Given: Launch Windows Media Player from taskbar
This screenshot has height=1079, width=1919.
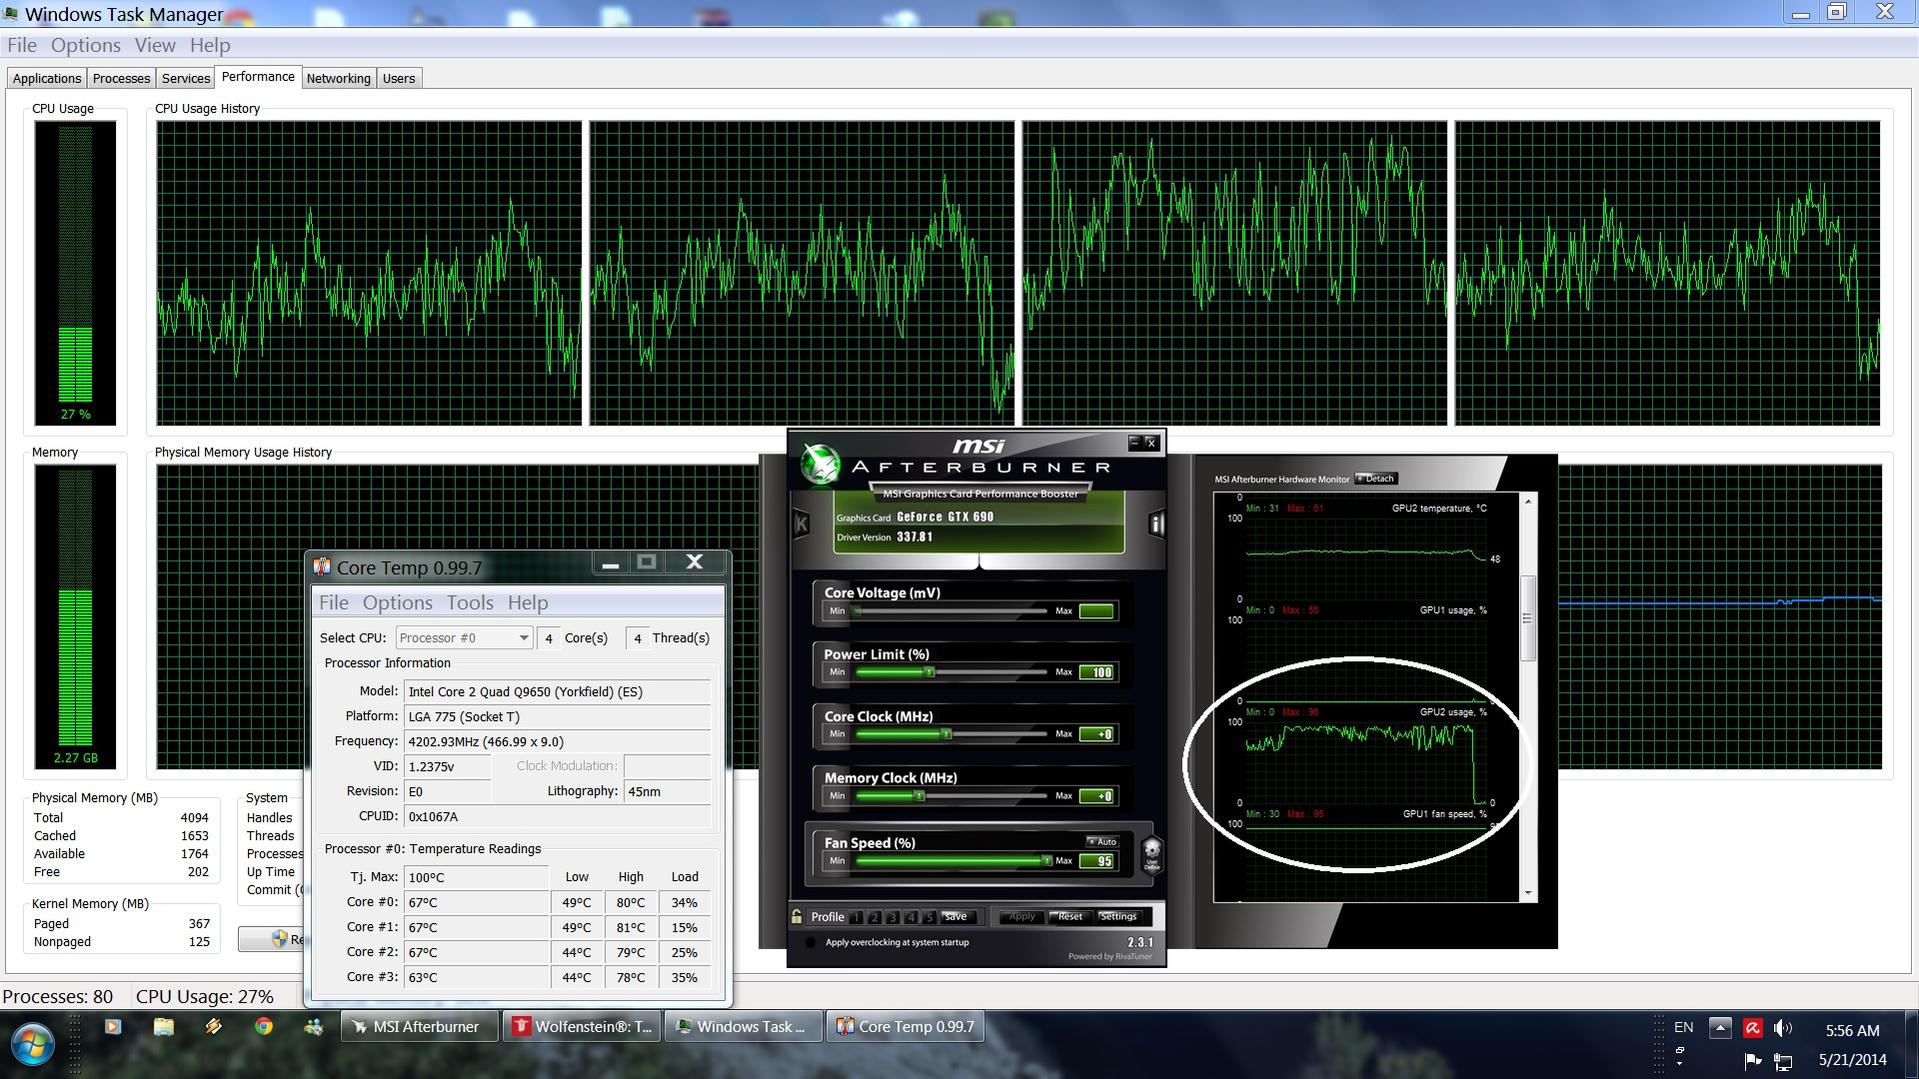Looking at the screenshot, I should (x=112, y=1027).
